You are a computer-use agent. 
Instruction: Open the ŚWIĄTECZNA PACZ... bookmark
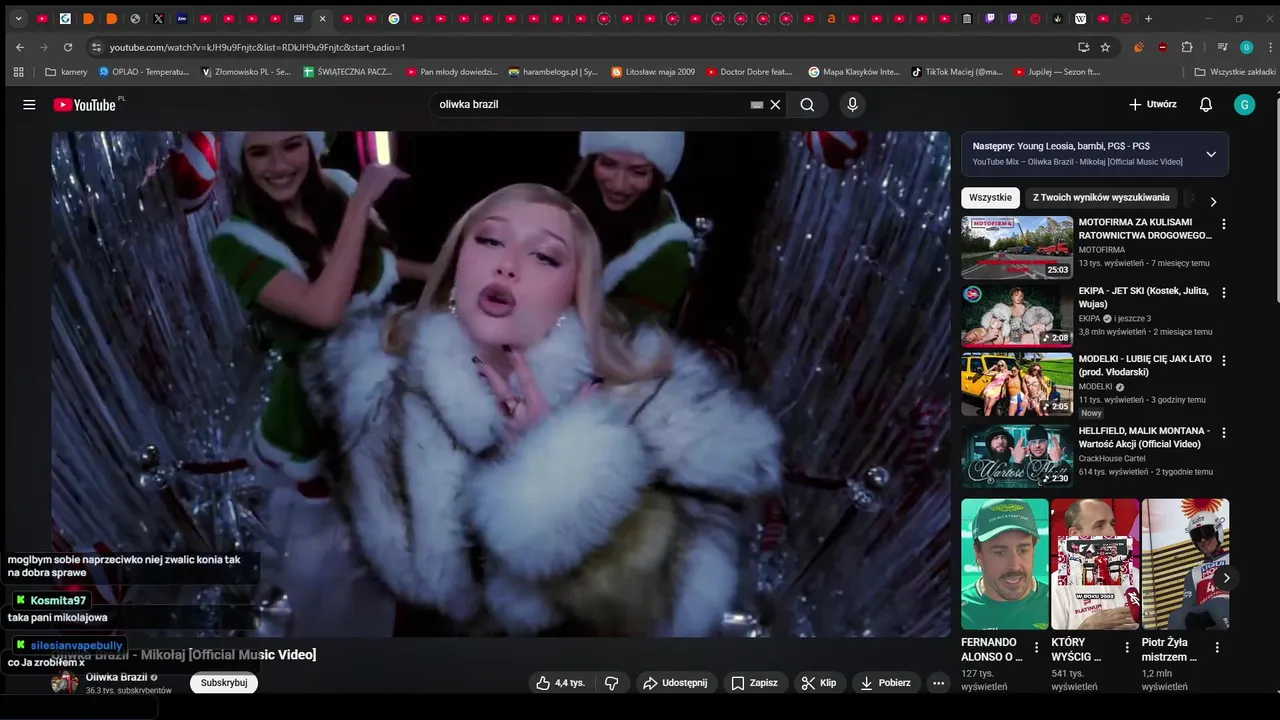[348, 72]
